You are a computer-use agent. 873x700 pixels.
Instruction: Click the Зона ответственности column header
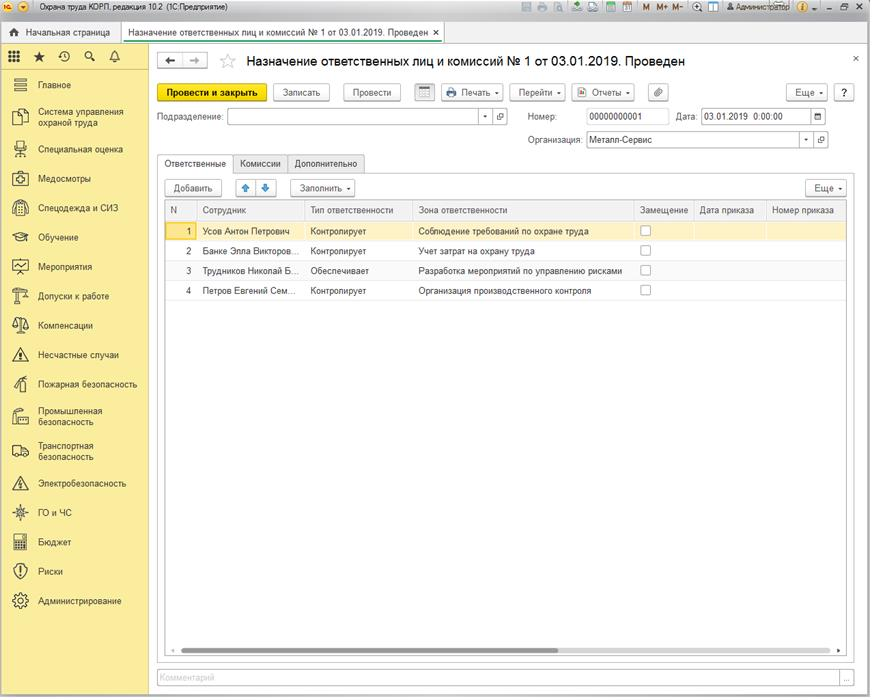[x=525, y=211]
